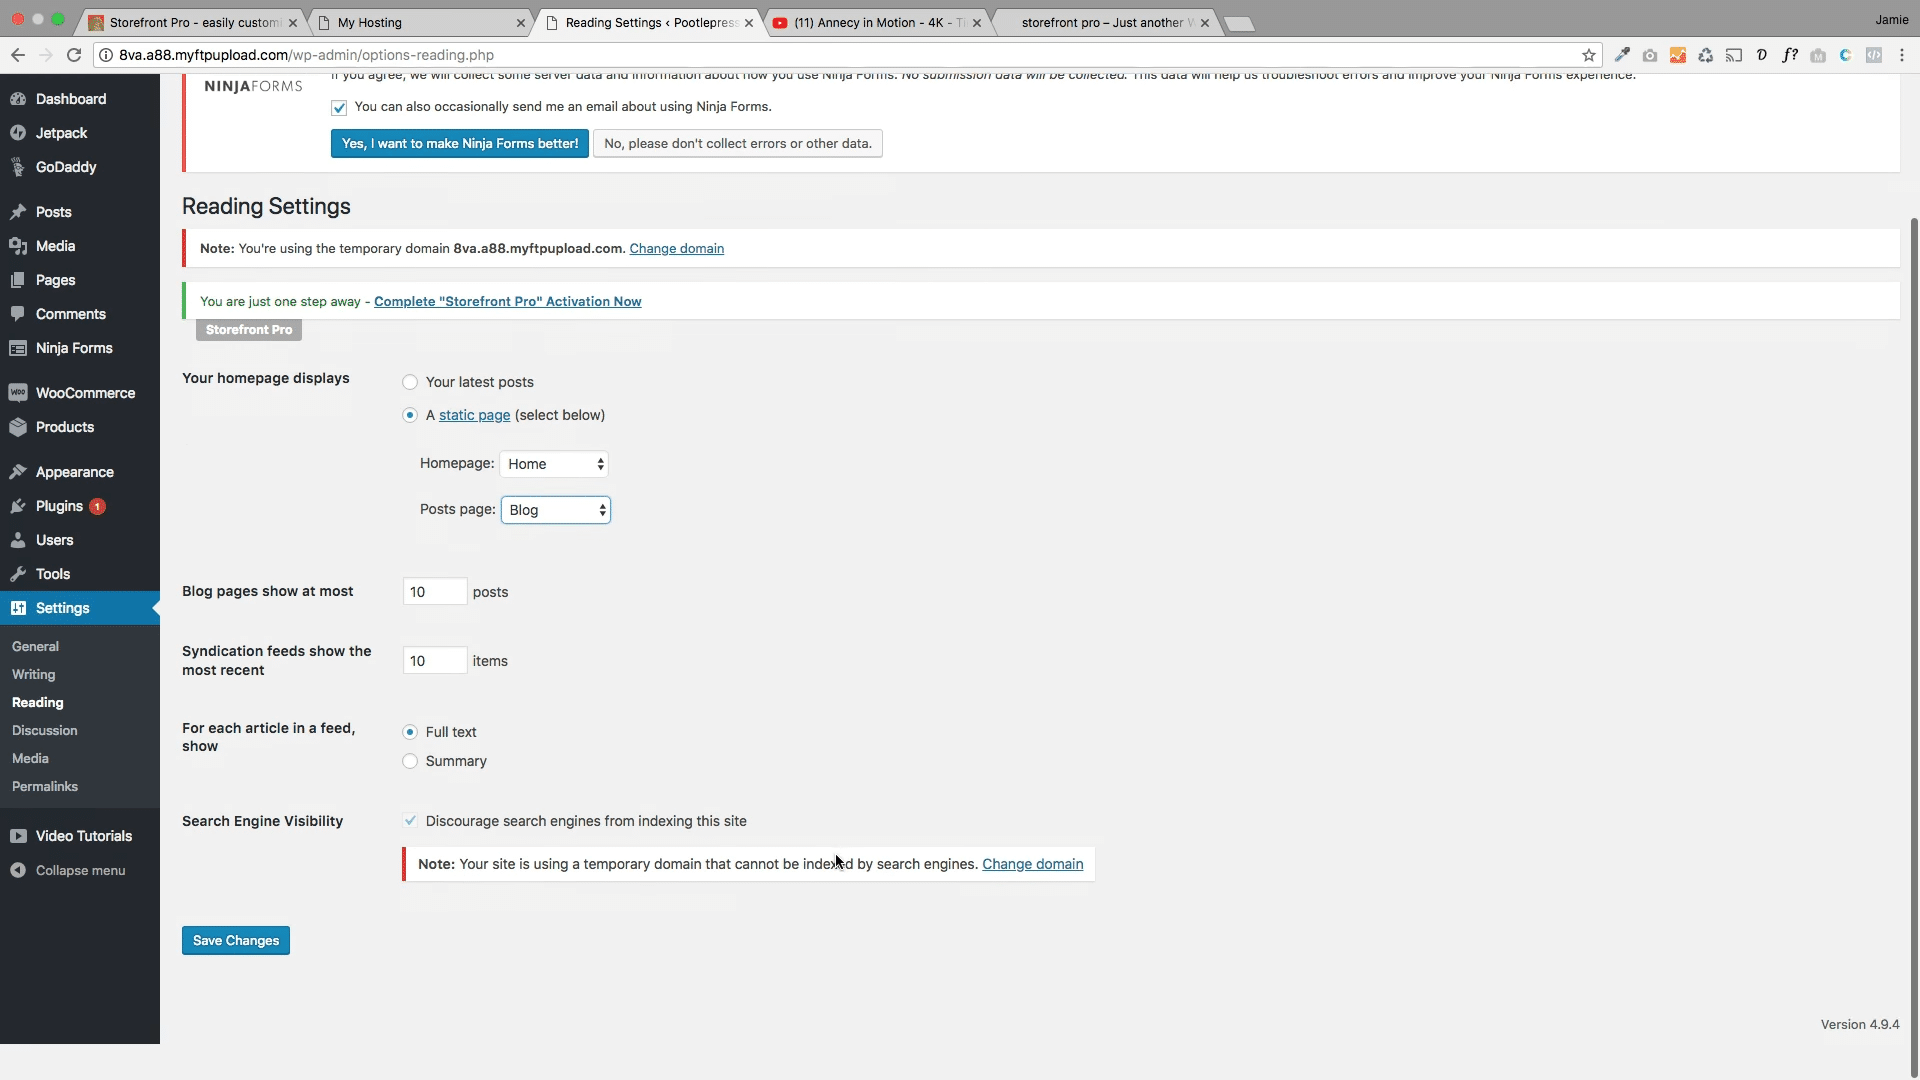Click the Plugins plug icon
1920x1080 pixels.
18,506
